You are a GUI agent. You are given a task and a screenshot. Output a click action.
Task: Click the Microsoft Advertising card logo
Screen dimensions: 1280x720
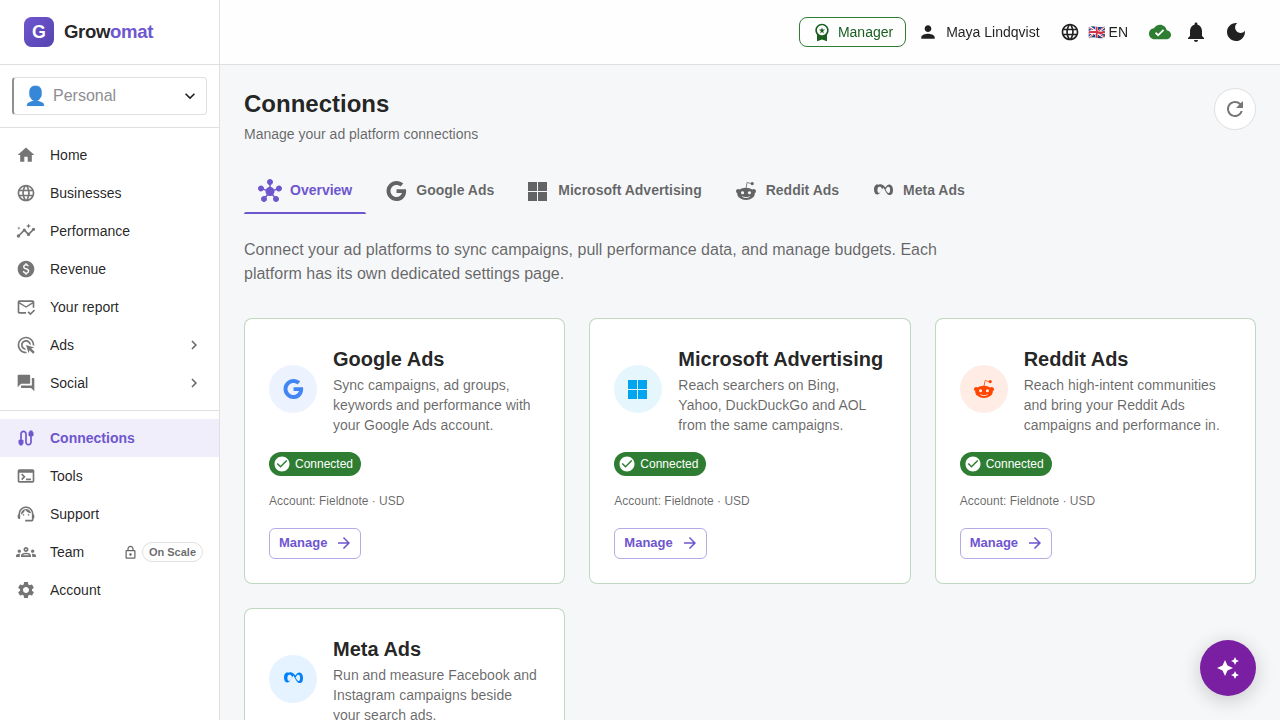pos(638,389)
